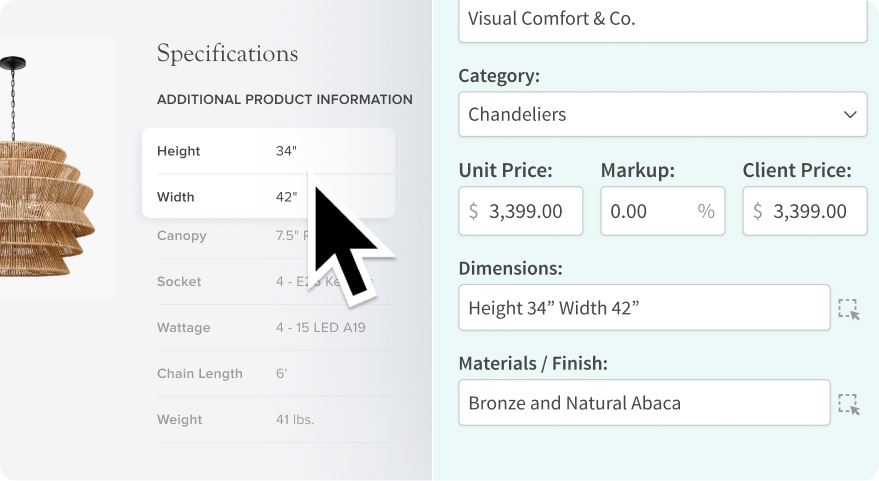Viewport: 879px width, 481px height.
Task: Click the Dimensions text field
Action: 644,308
